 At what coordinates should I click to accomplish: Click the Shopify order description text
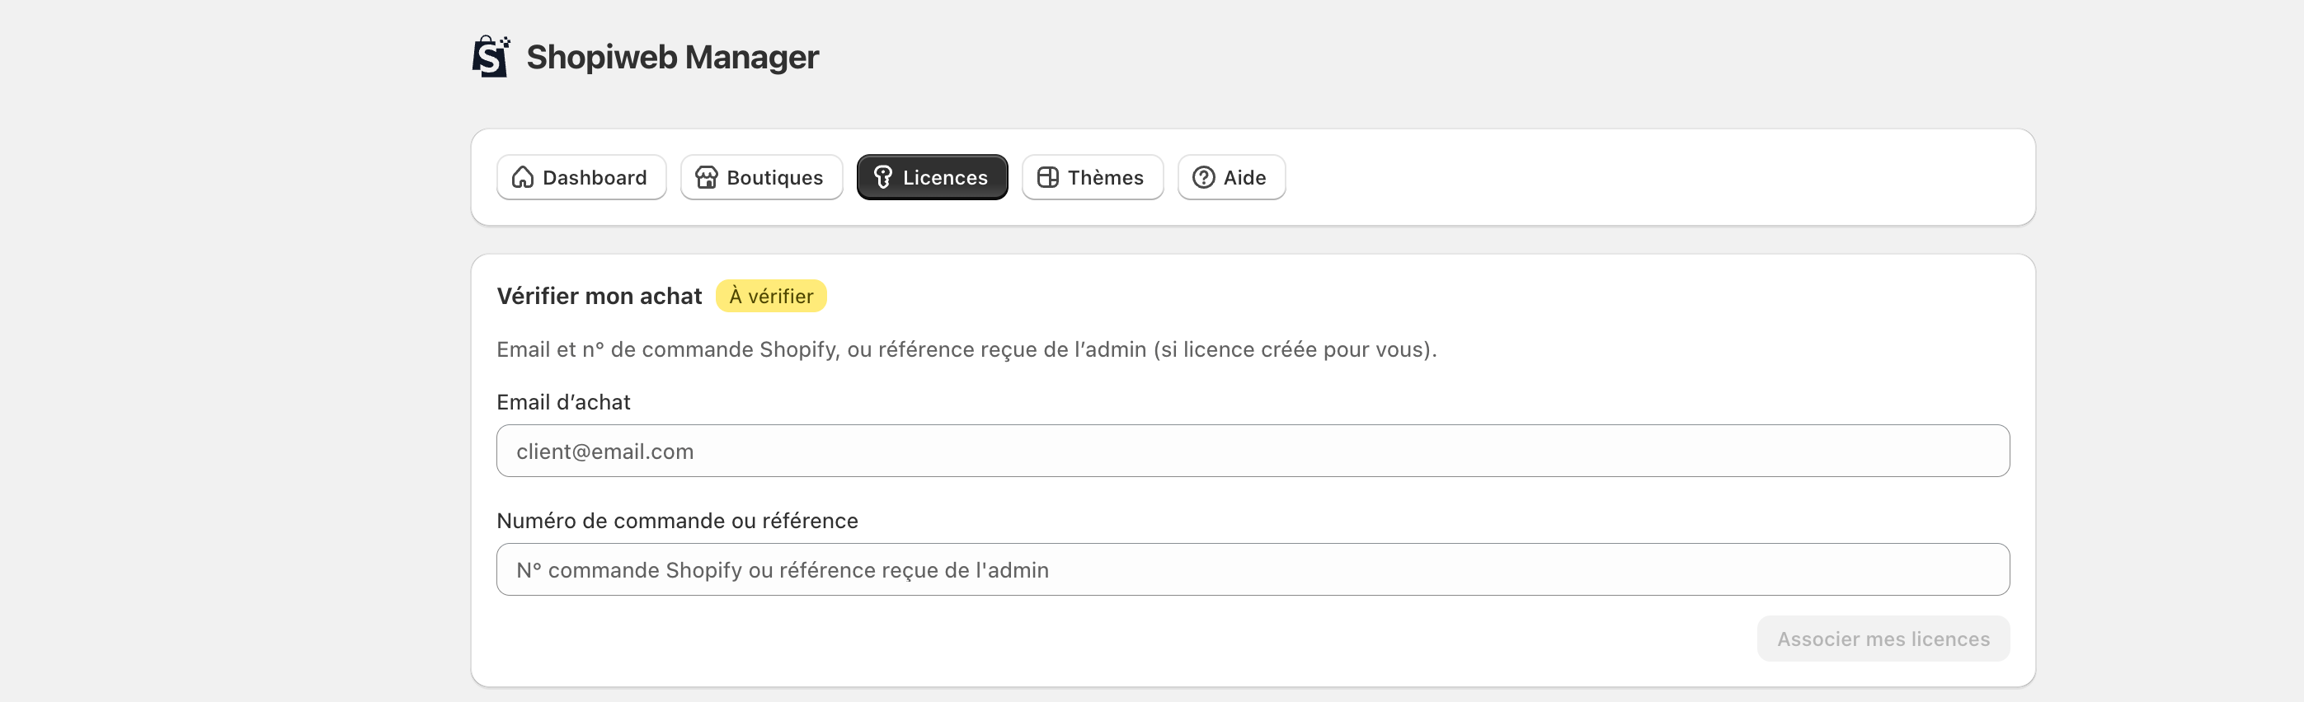pos(966,349)
